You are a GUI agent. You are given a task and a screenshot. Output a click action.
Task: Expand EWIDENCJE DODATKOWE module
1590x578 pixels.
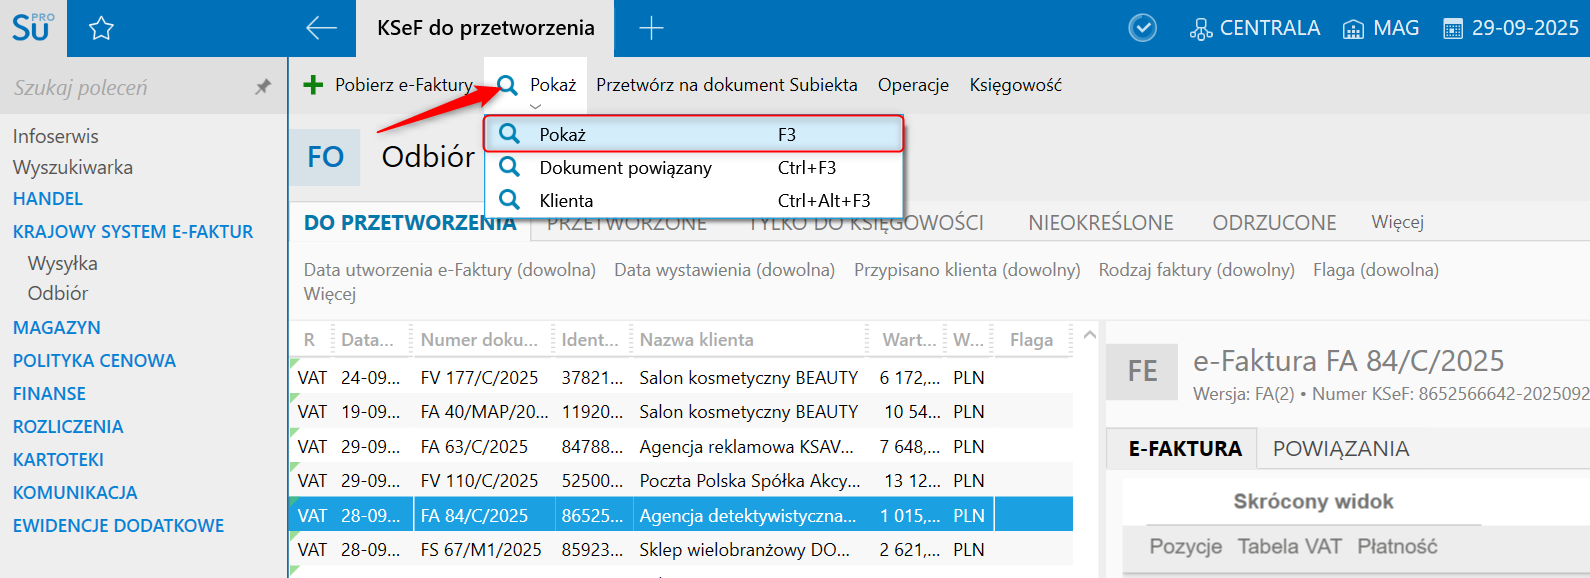pyautogui.click(x=118, y=526)
